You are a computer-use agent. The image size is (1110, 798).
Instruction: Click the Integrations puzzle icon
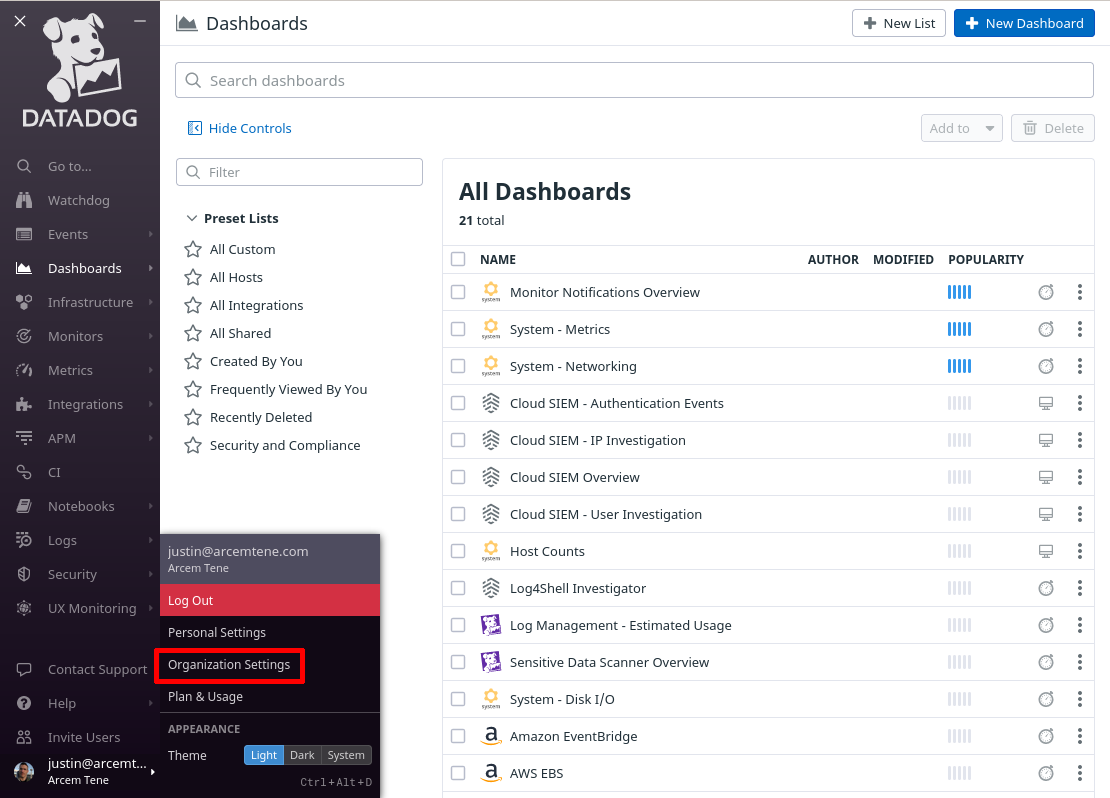tap(24, 404)
